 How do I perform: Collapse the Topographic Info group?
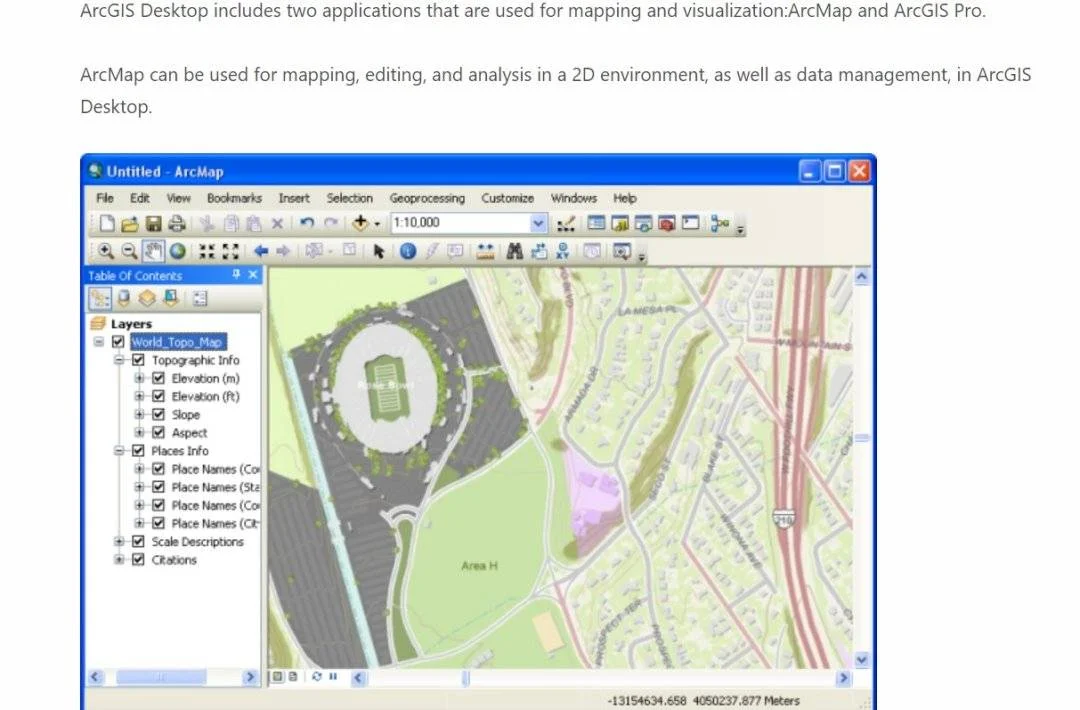119,360
